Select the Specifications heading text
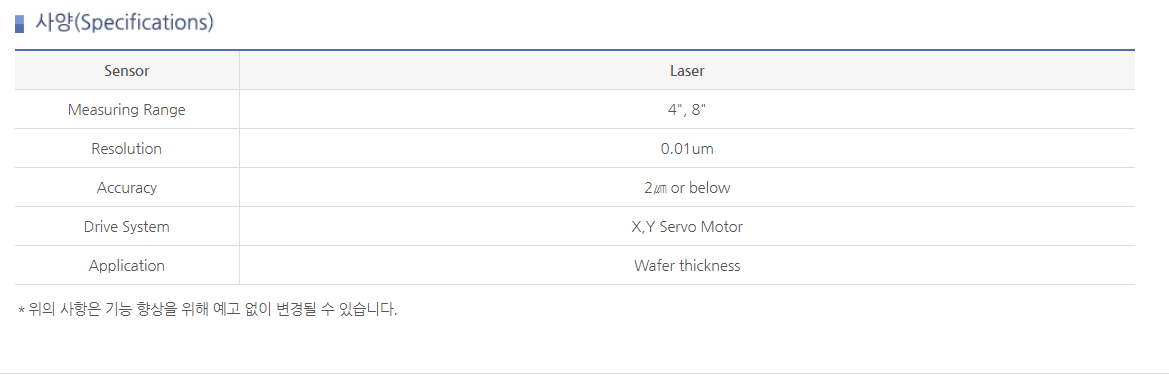The height and width of the screenshot is (388, 1169). click(x=125, y=23)
